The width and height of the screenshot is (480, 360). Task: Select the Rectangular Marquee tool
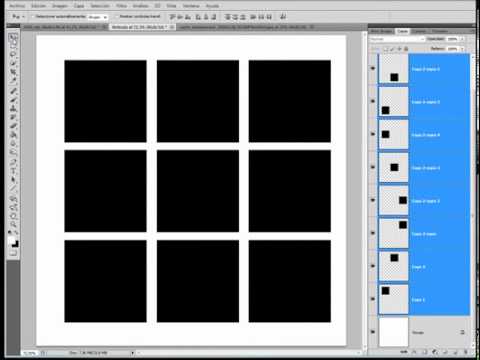pos(13,45)
